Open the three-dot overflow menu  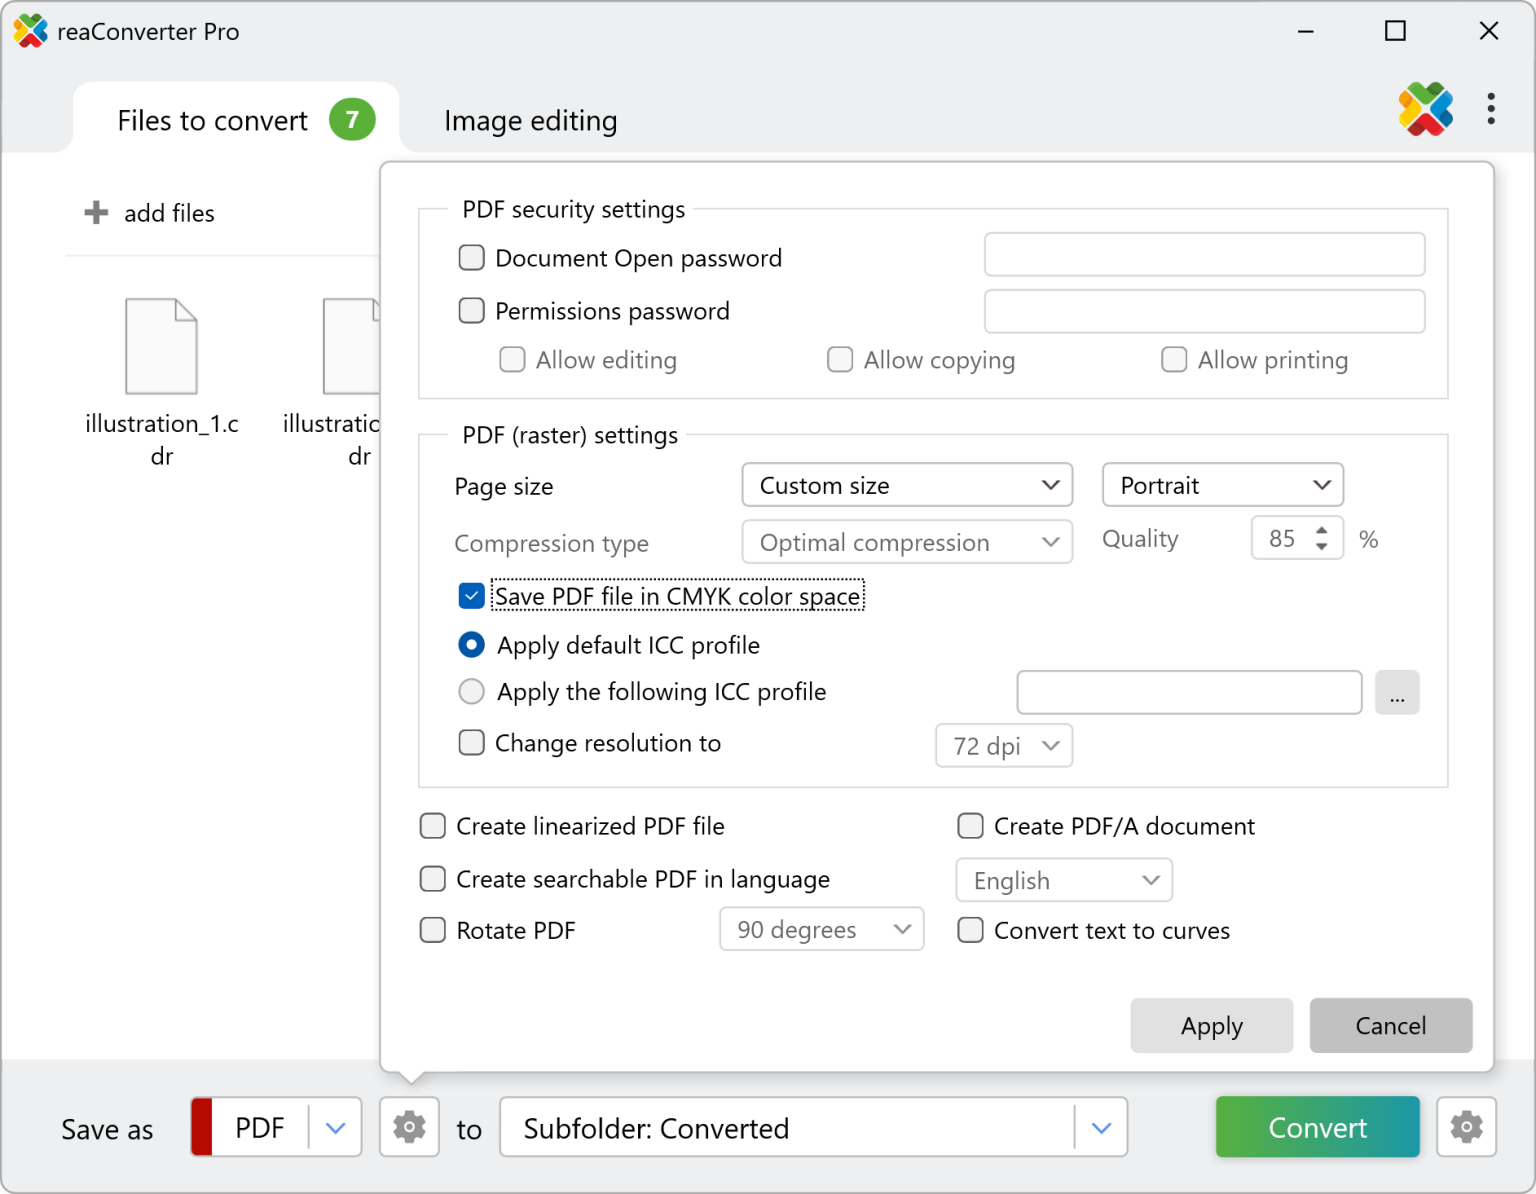(x=1491, y=109)
